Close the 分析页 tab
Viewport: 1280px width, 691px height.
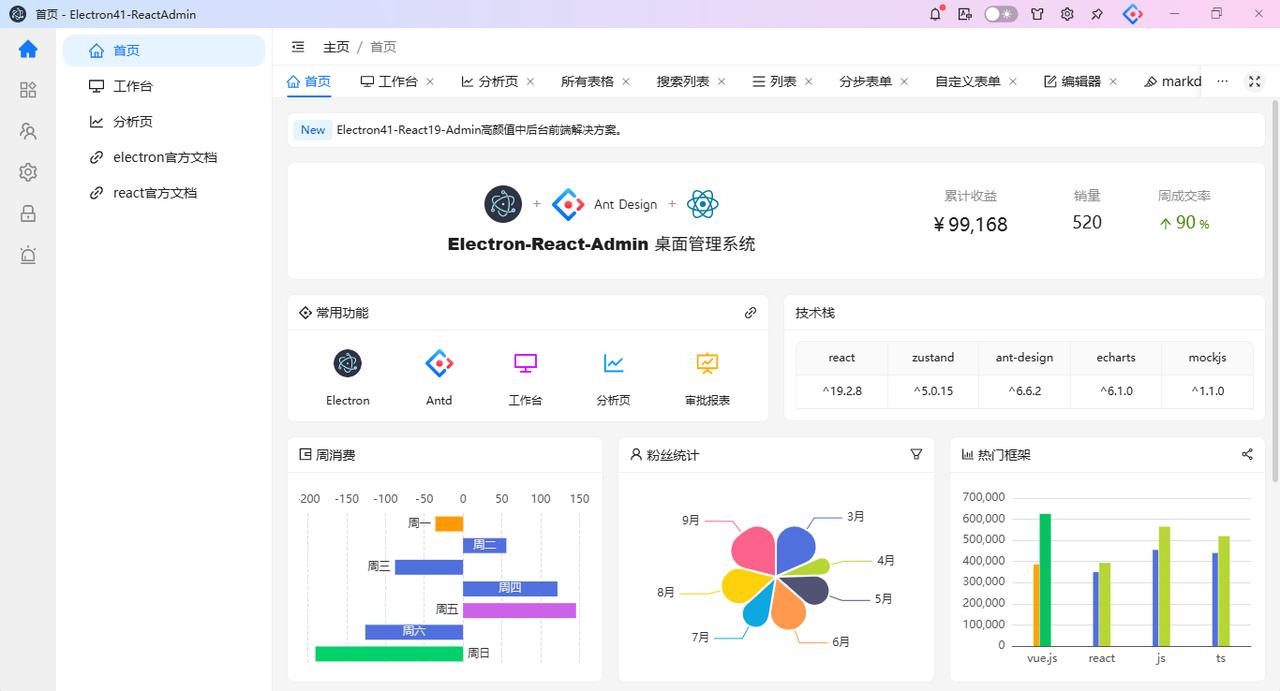click(530, 82)
